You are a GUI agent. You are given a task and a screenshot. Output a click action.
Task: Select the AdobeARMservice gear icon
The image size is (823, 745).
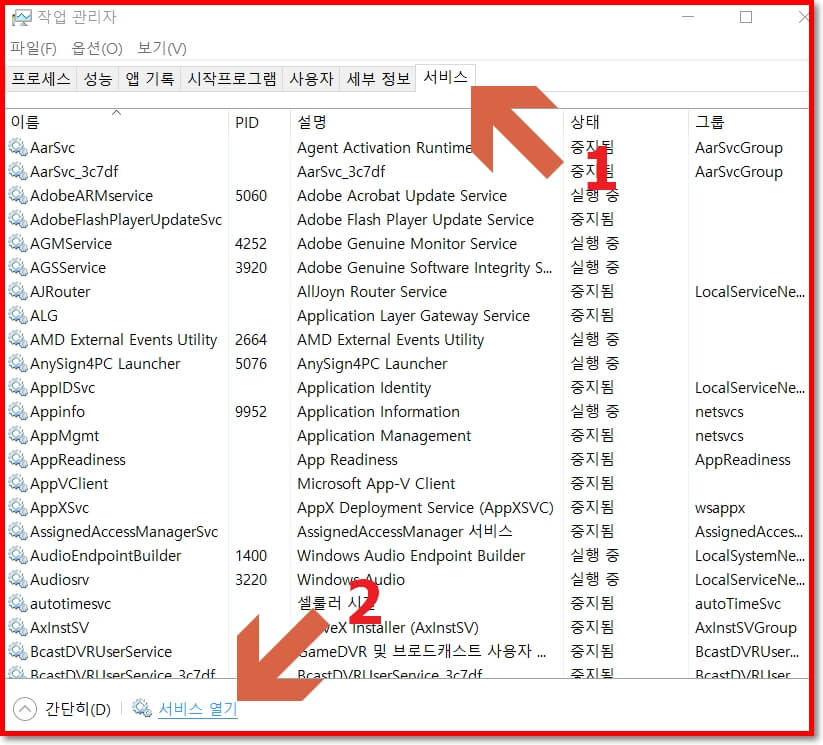click(18, 195)
